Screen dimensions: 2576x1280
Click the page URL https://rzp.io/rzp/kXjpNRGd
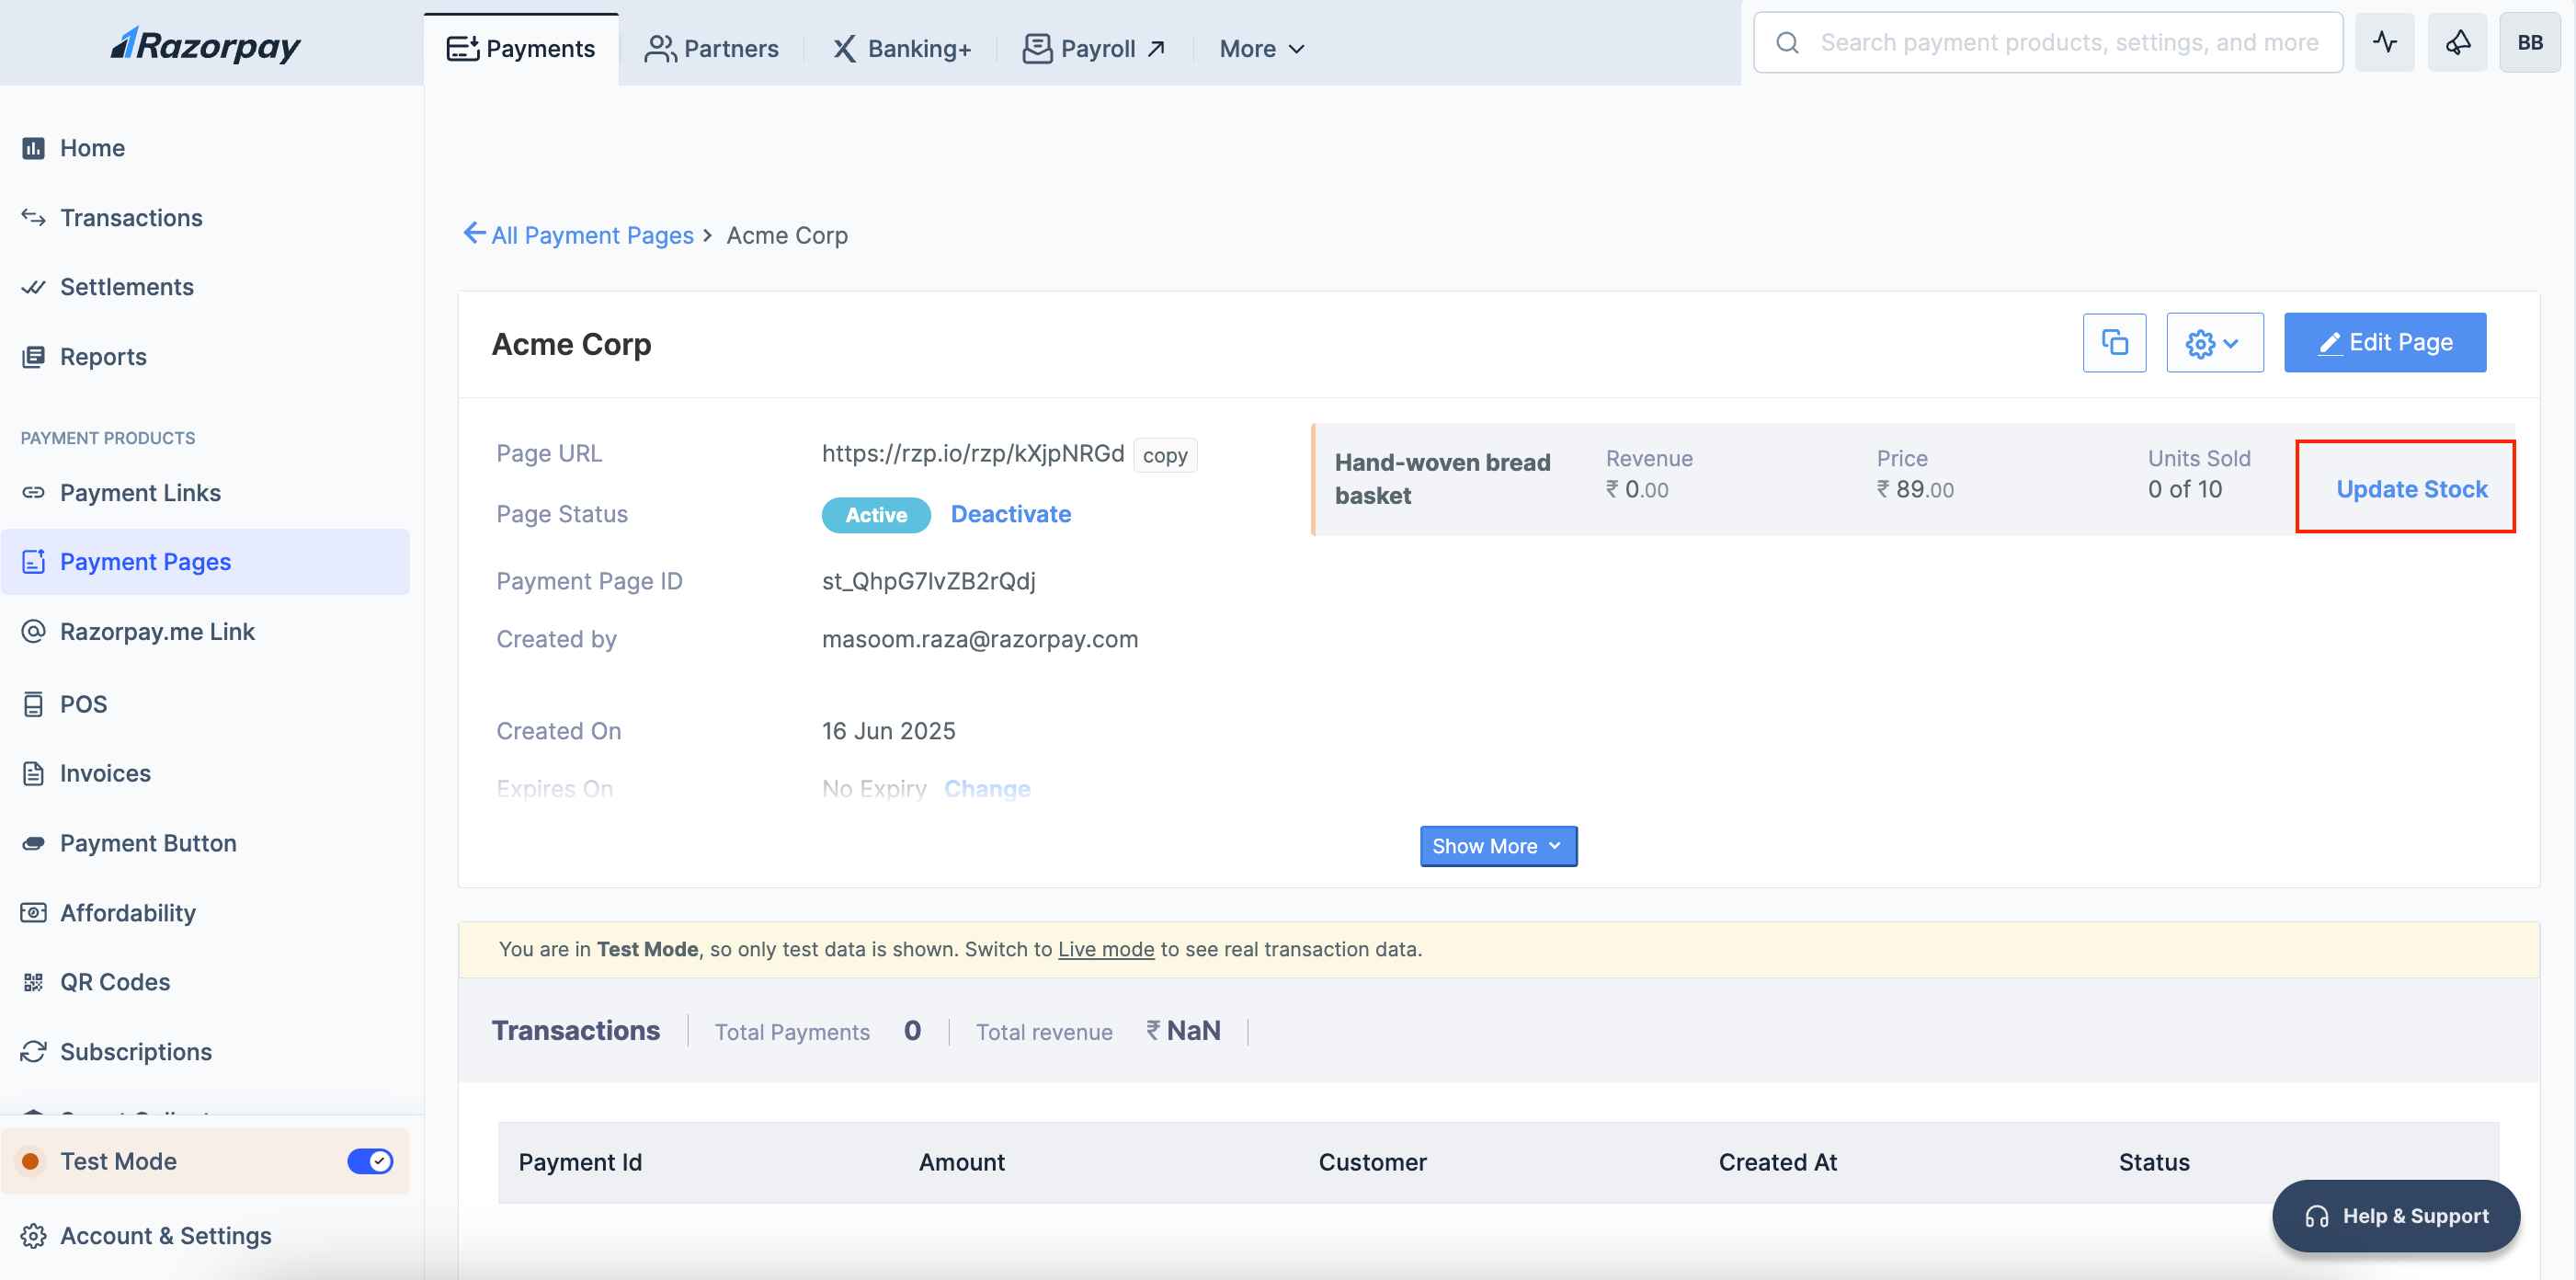click(972, 453)
